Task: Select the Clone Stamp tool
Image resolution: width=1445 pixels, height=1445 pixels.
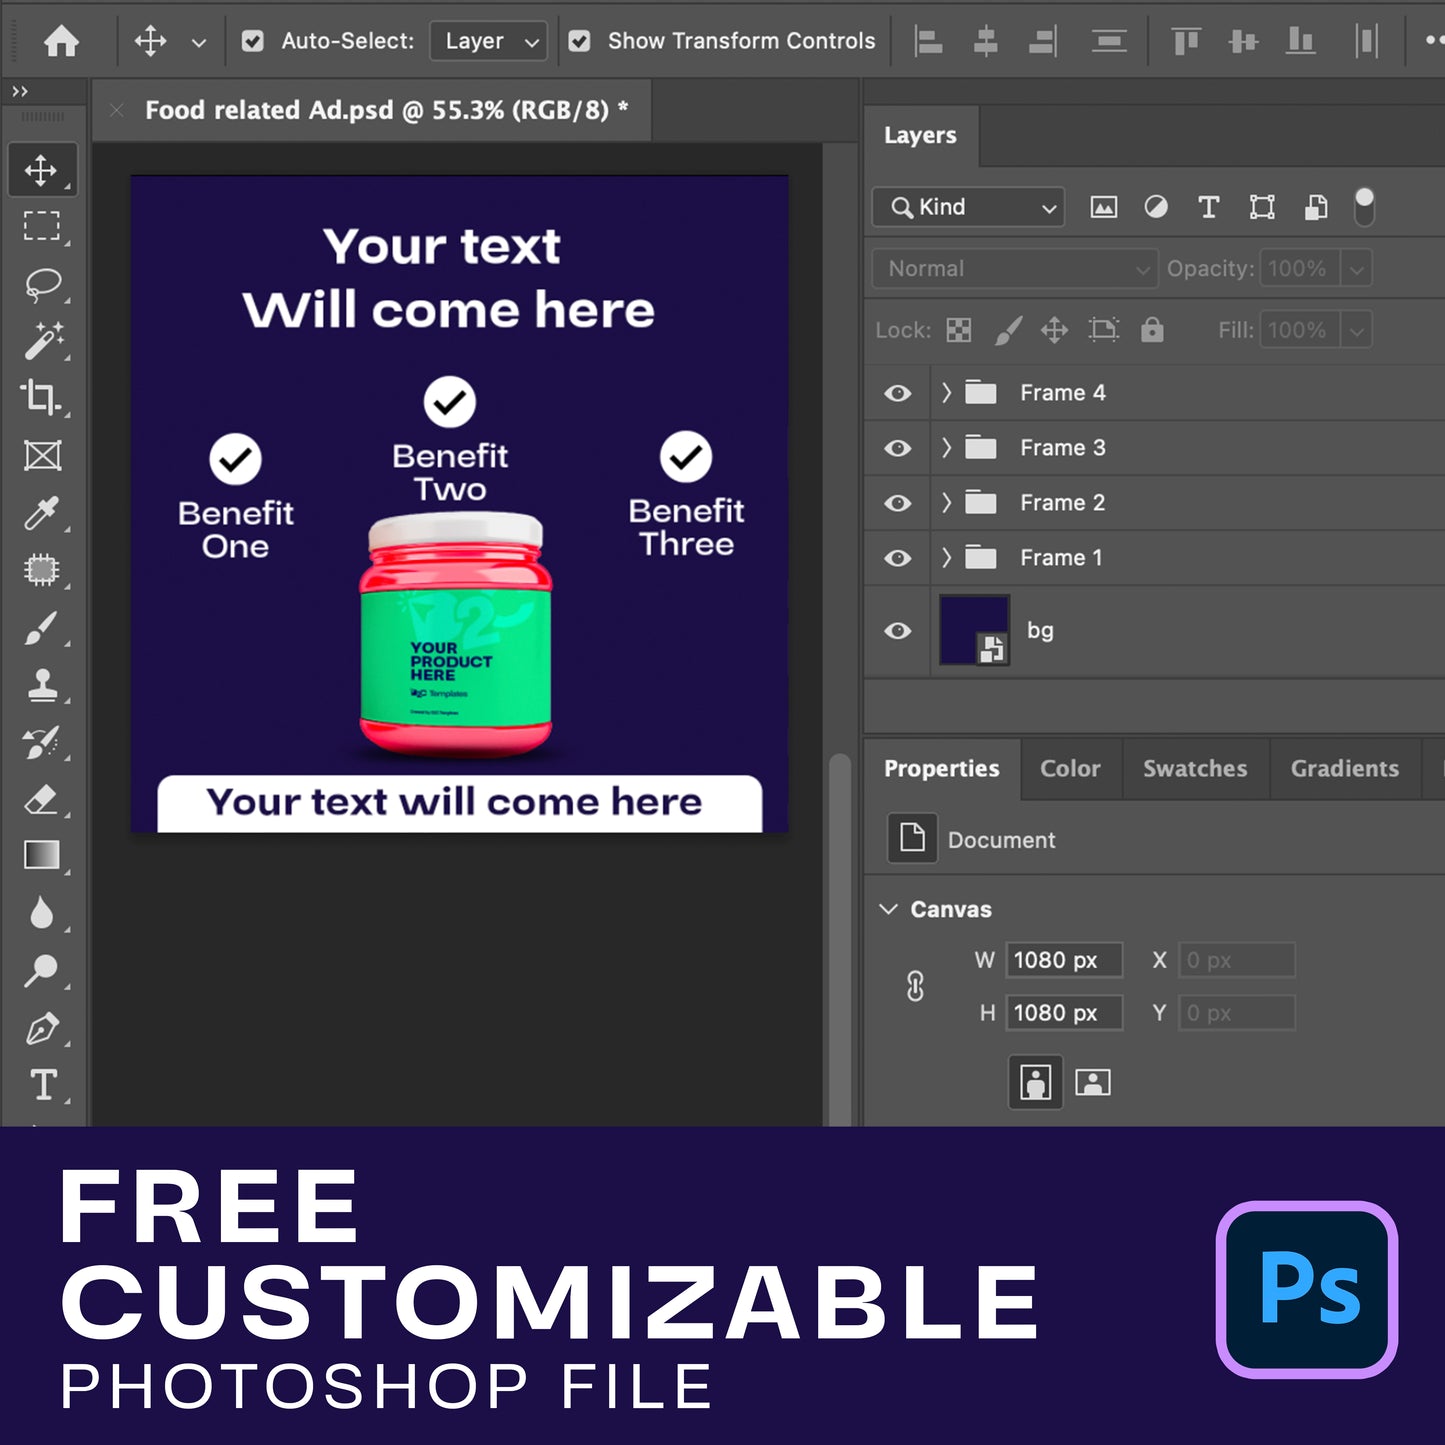Action: point(42,686)
